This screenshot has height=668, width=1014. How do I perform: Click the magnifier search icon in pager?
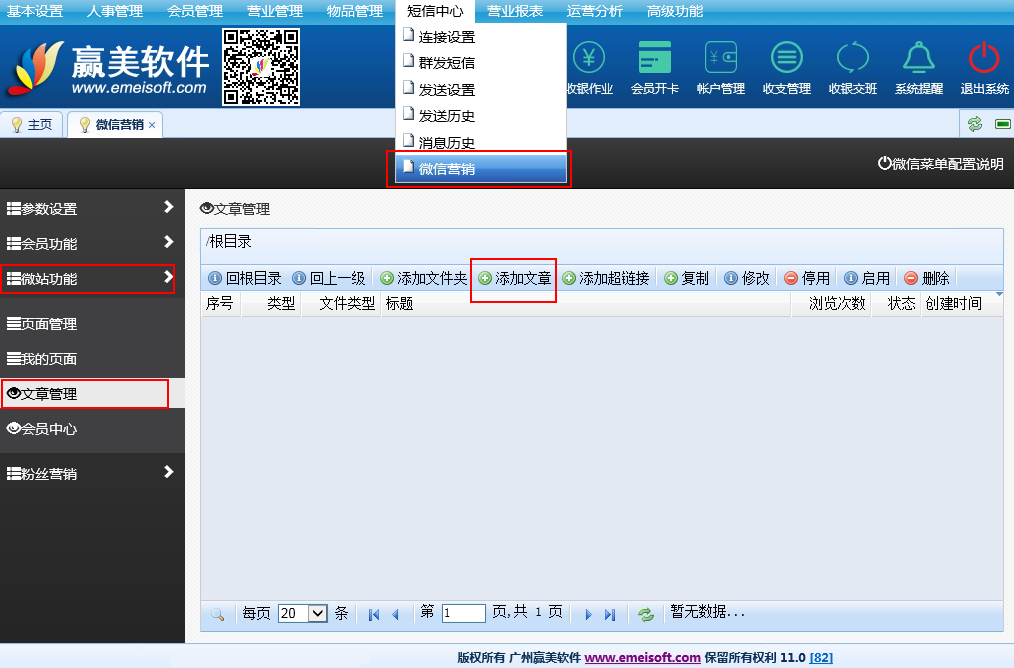pos(216,614)
